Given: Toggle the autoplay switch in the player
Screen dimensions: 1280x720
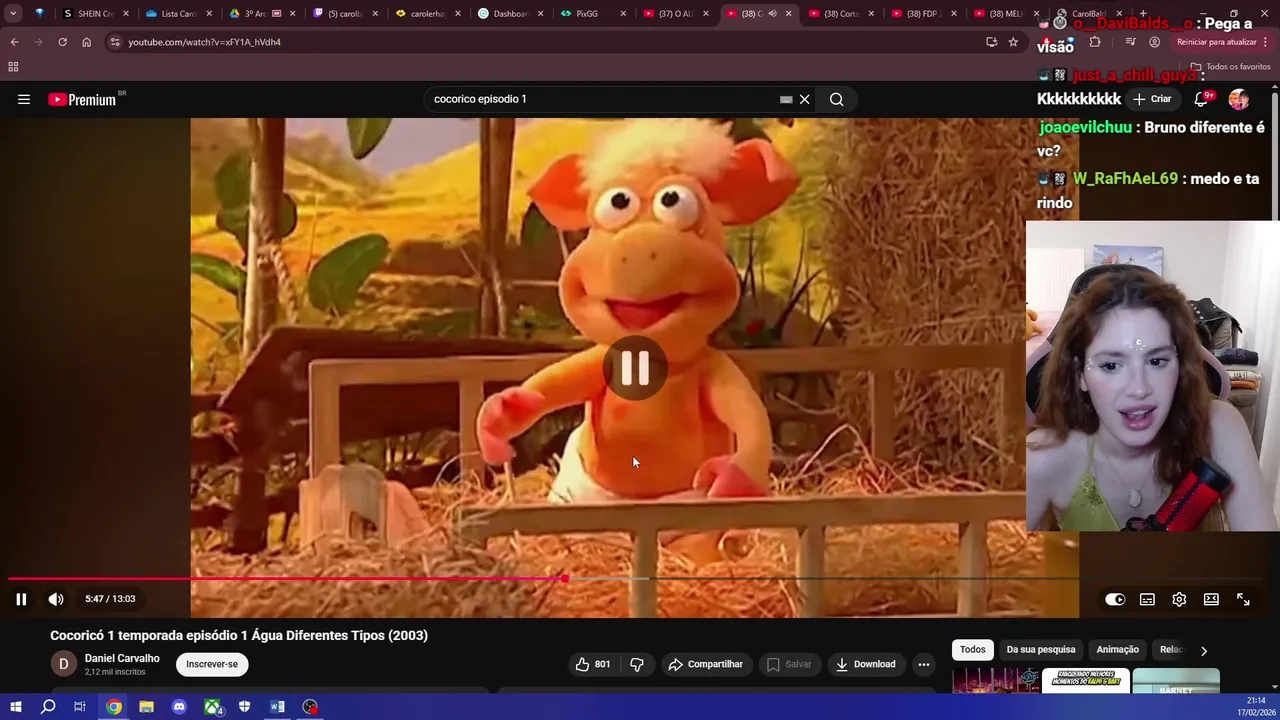Looking at the screenshot, I should 1115,599.
